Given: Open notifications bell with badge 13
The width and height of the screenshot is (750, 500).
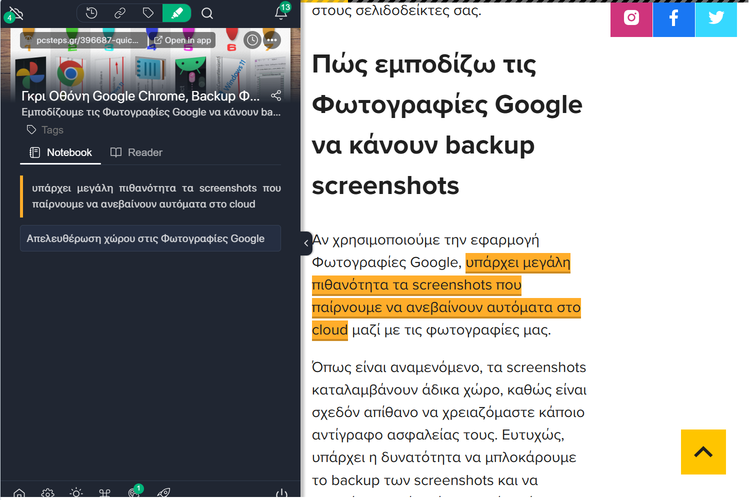Looking at the screenshot, I should tap(282, 12).
